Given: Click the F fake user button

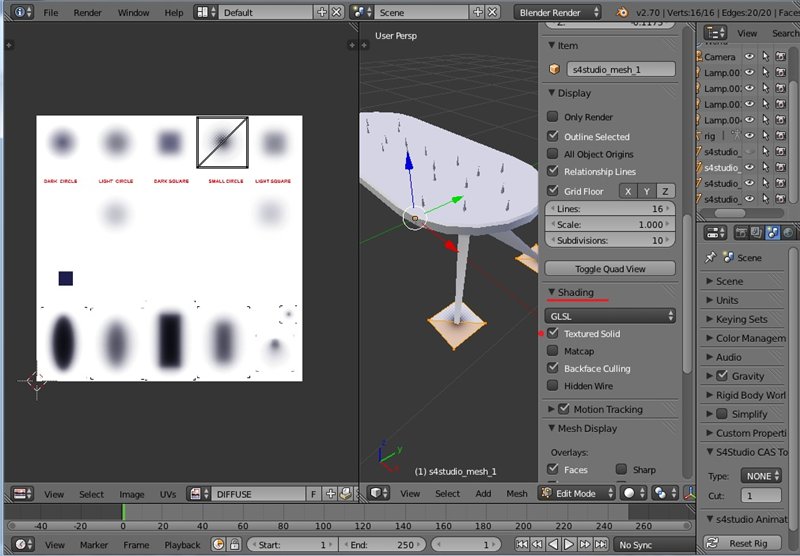Looking at the screenshot, I should click(314, 494).
